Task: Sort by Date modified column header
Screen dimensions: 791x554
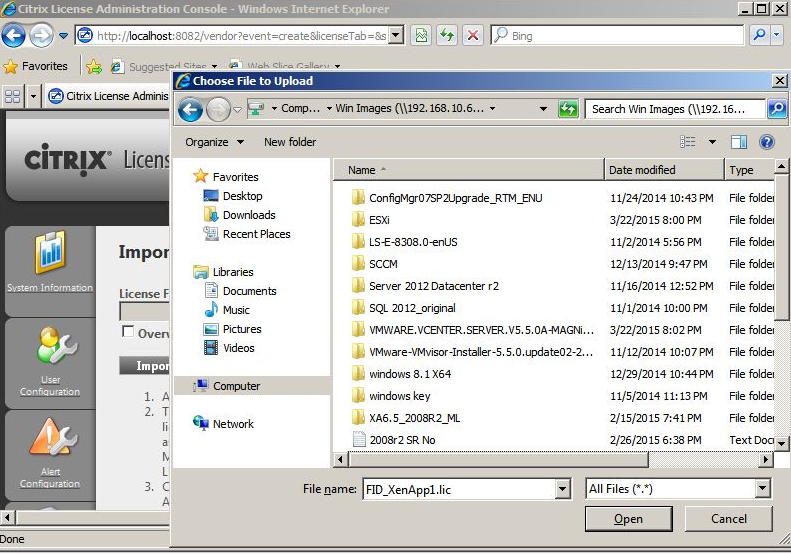Action: click(664, 170)
